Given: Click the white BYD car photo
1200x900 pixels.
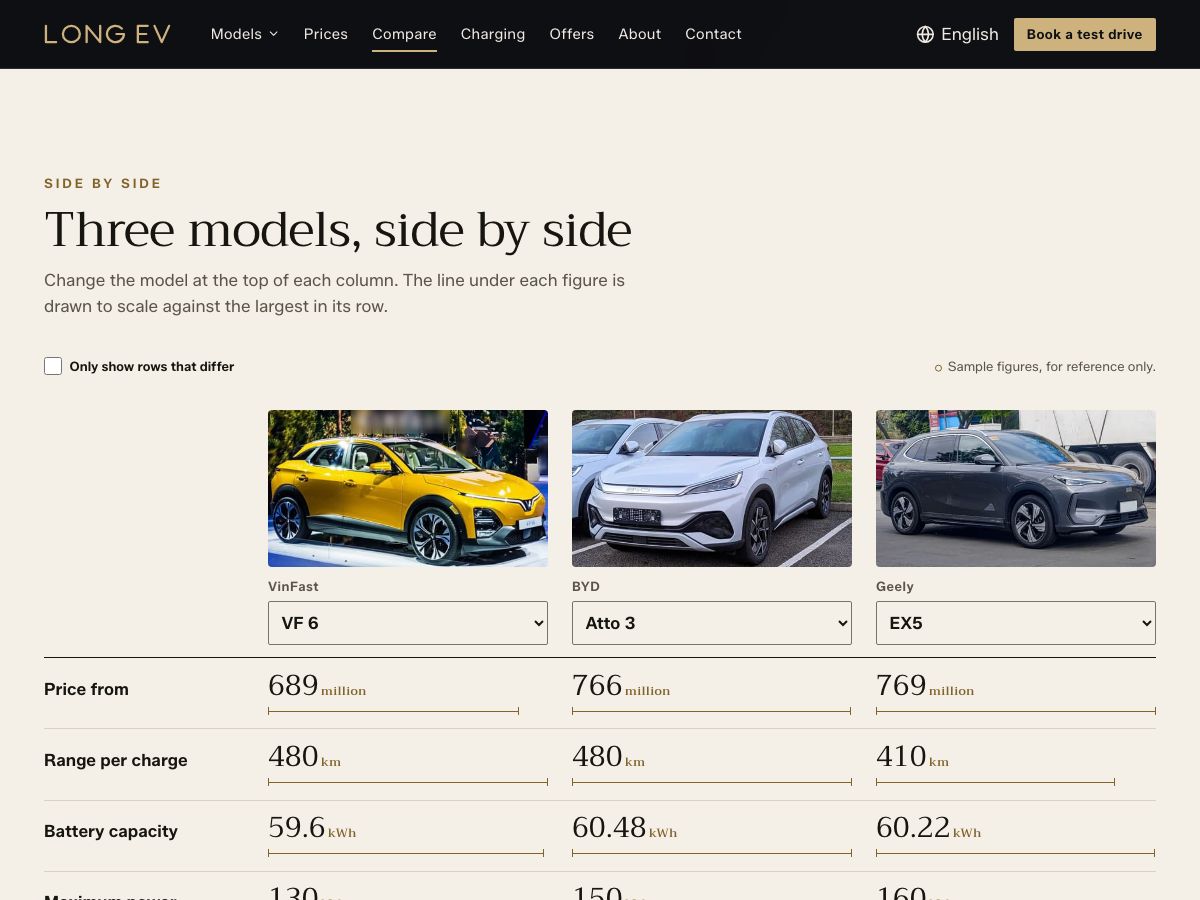Looking at the screenshot, I should [712, 488].
